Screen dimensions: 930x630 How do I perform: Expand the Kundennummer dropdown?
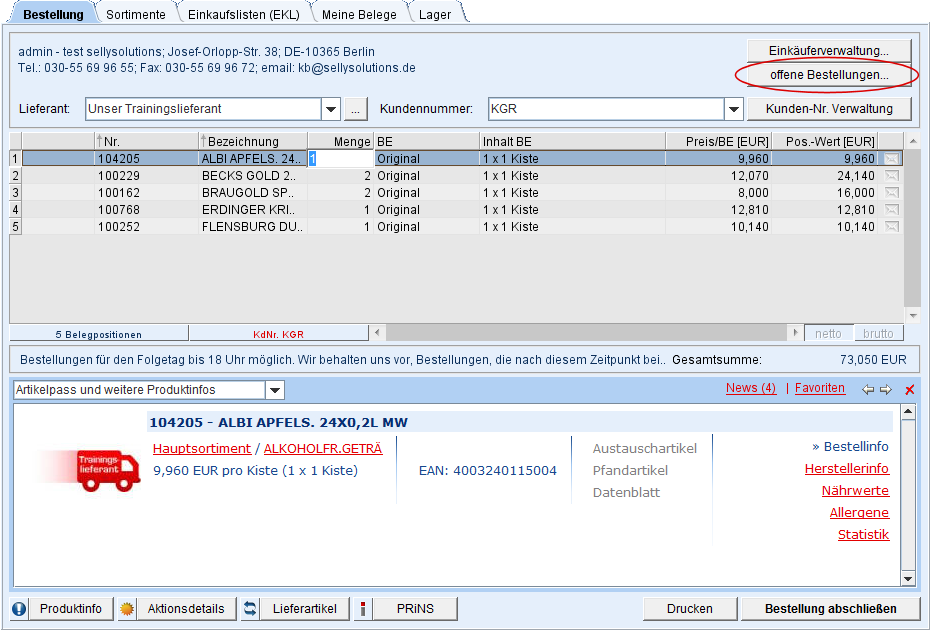733,109
